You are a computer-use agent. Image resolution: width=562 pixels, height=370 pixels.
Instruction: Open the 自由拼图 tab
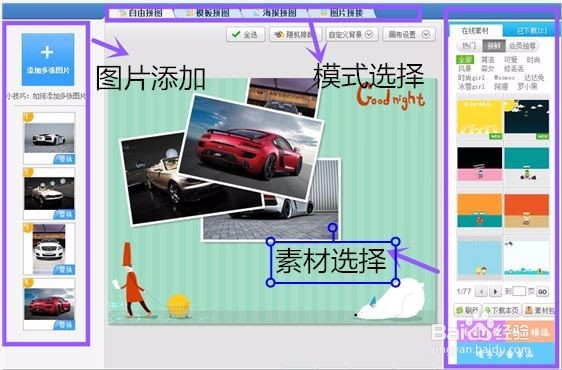click(140, 13)
